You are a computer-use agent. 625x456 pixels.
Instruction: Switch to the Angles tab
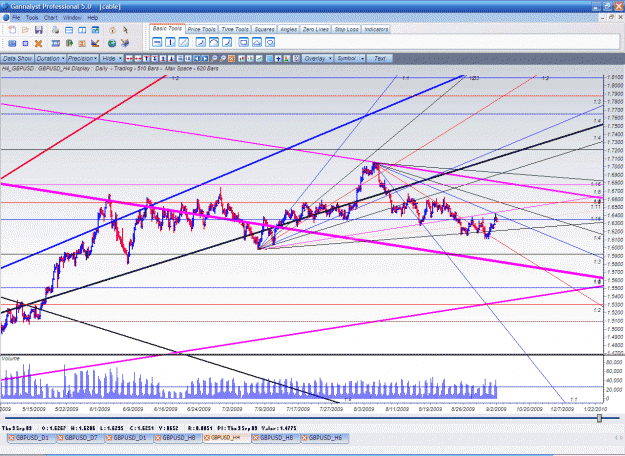tap(289, 29)
